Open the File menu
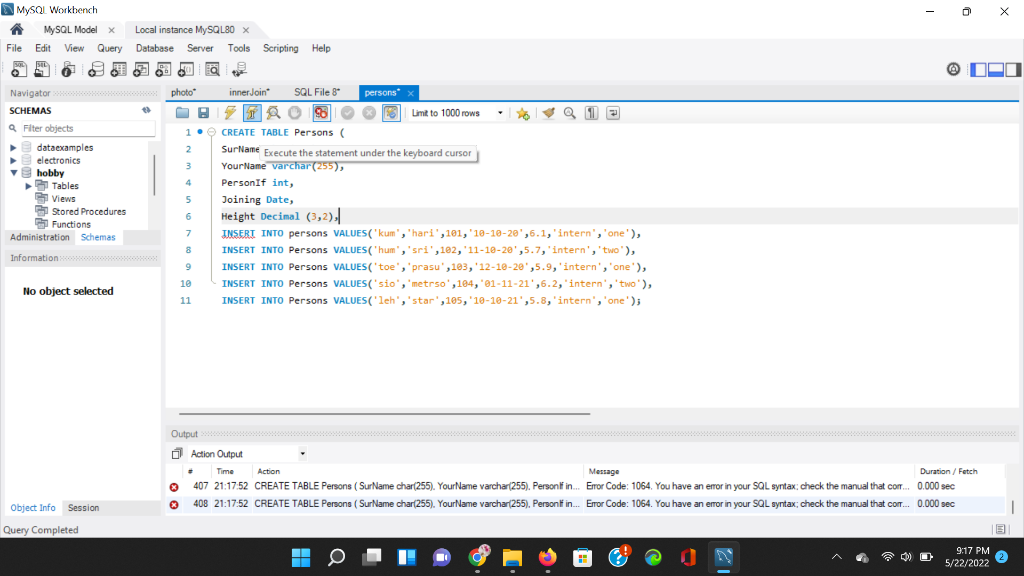Viewport: 1024px width, 576px height. pyautogui.click(x=14, y=48)
